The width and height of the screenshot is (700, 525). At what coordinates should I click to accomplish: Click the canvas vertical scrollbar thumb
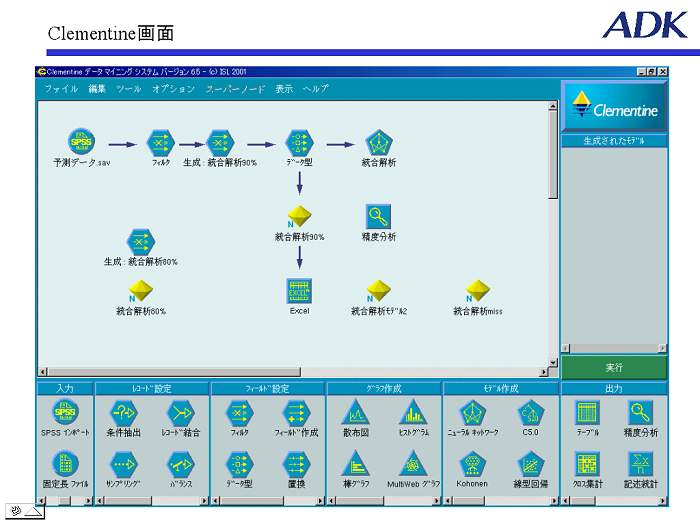553,154
